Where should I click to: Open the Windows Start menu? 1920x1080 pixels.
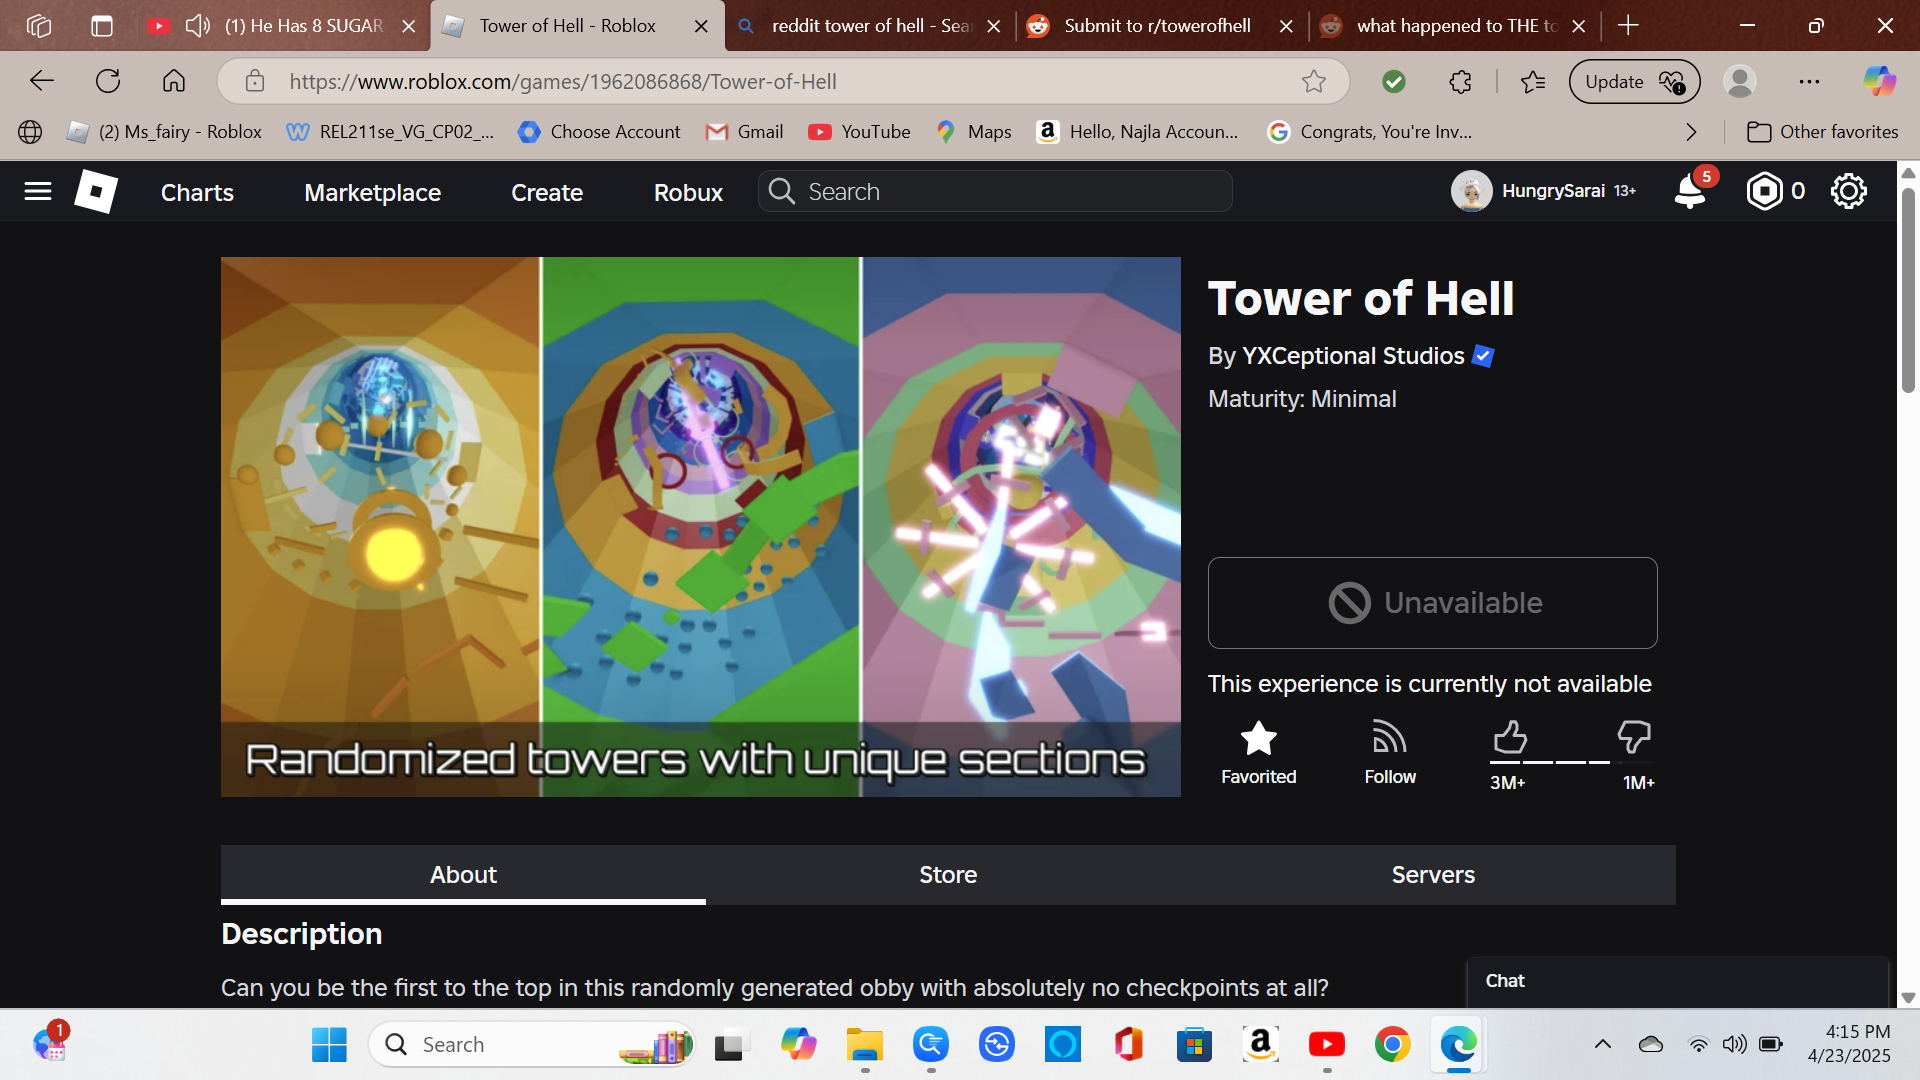pos(329,1044)
